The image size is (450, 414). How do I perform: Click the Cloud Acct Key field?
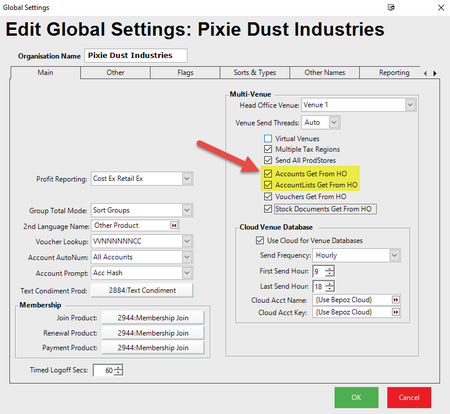[x=356, y=312]
